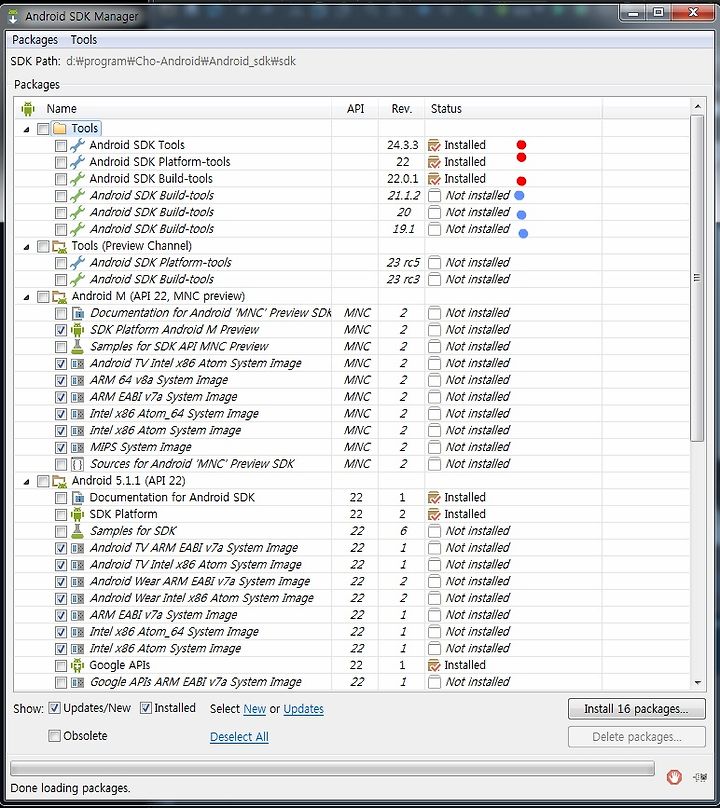The width and height of the screenshot is (720, 808).
Task: Click the Updates link
Action: tap(304, 709)
